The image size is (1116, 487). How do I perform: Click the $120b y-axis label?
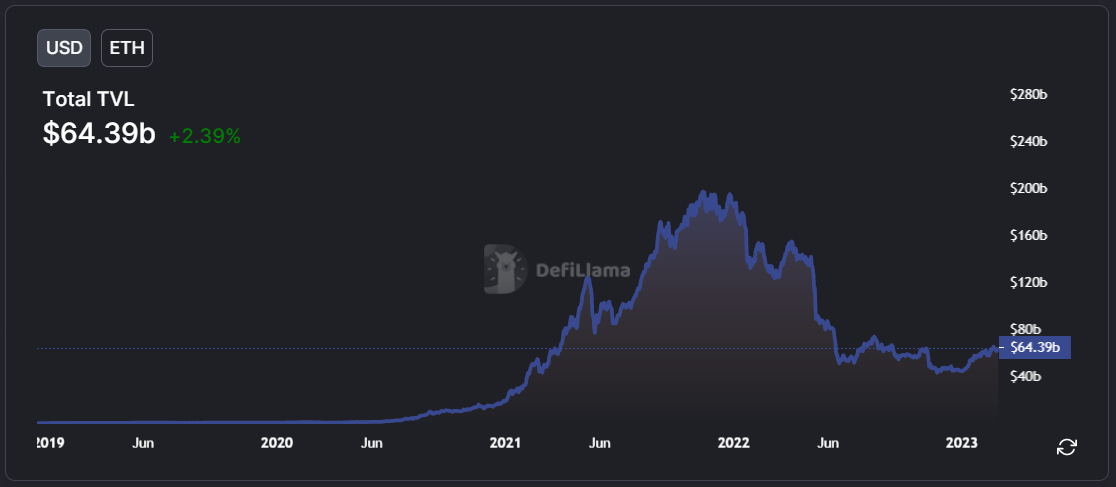1029,283
